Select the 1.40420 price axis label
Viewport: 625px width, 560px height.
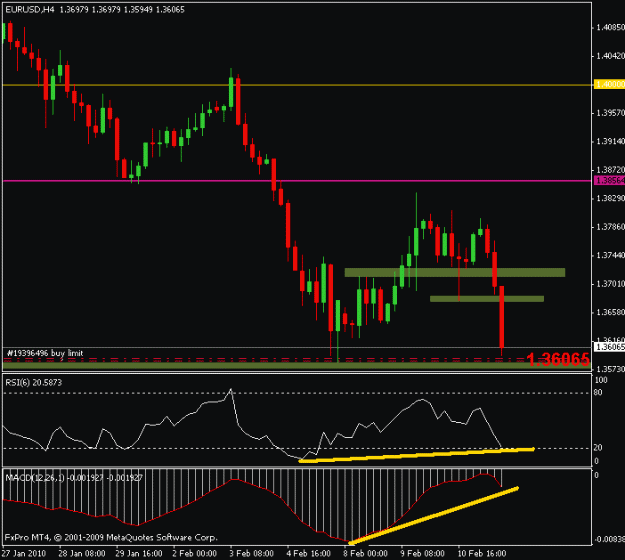[610, 56]
